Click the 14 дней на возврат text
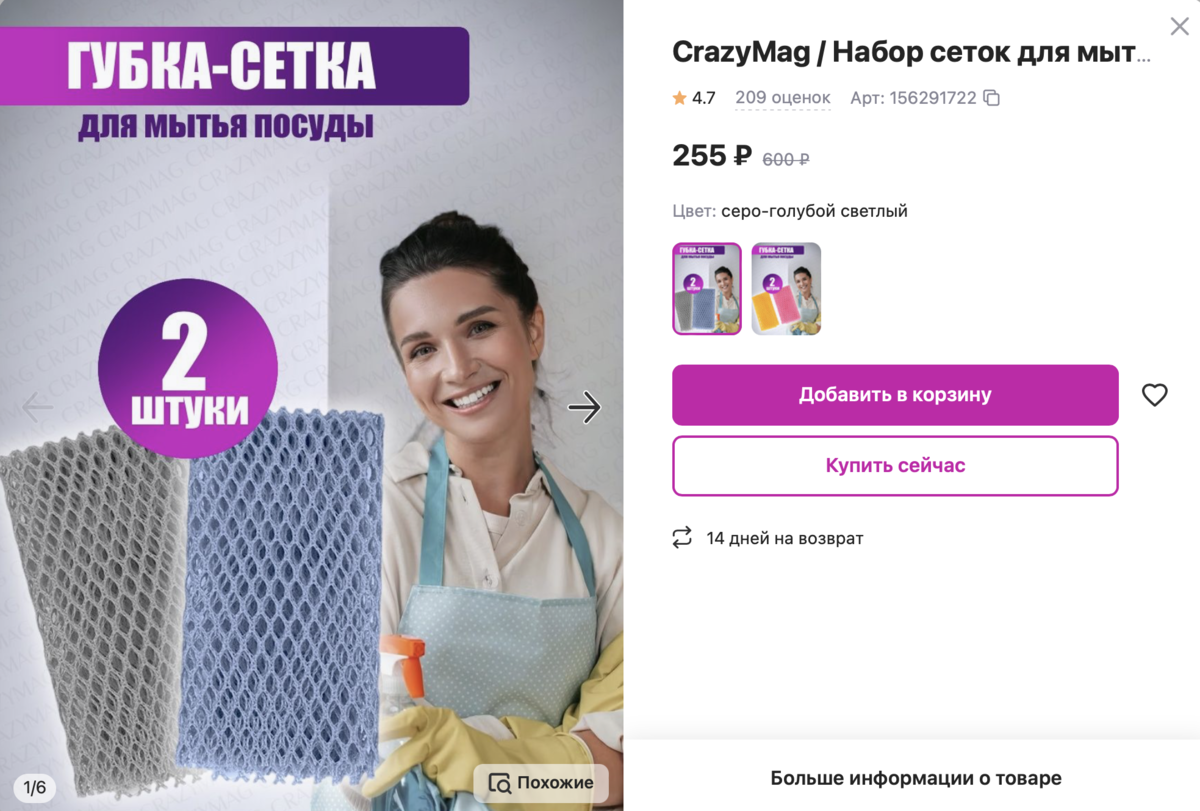This screenshot has height=811, width=1200. (x=785, y=539)
